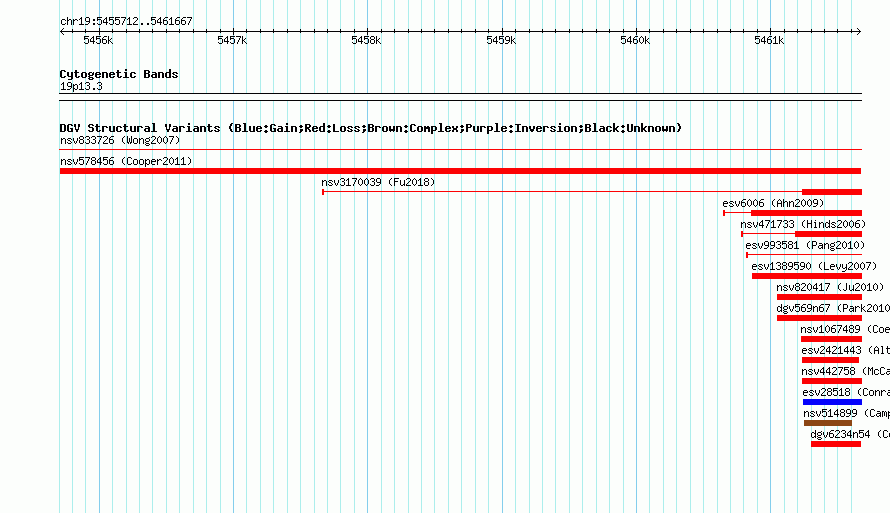Select esv993581 (Pang2010) label
This screenshot has height=513, width=890.
(805, 245)
